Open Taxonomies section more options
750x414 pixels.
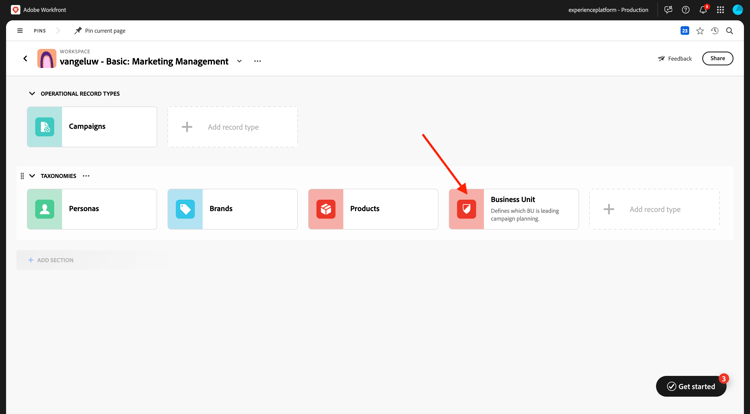click(x=86, y=176)
